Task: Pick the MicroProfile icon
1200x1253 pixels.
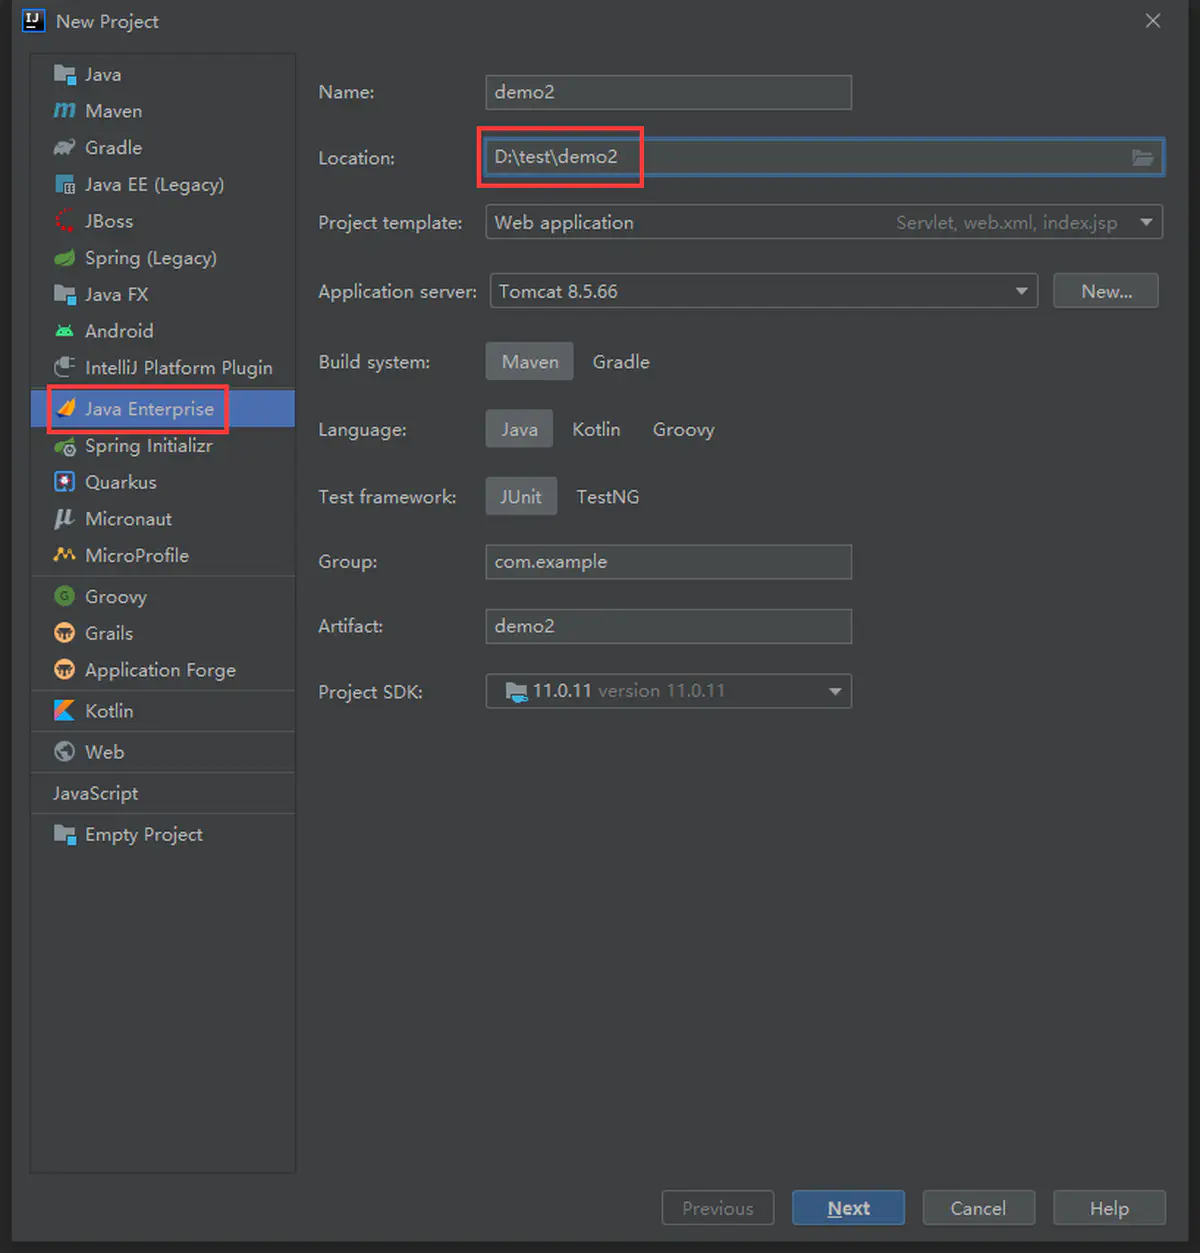Action: 65,555
